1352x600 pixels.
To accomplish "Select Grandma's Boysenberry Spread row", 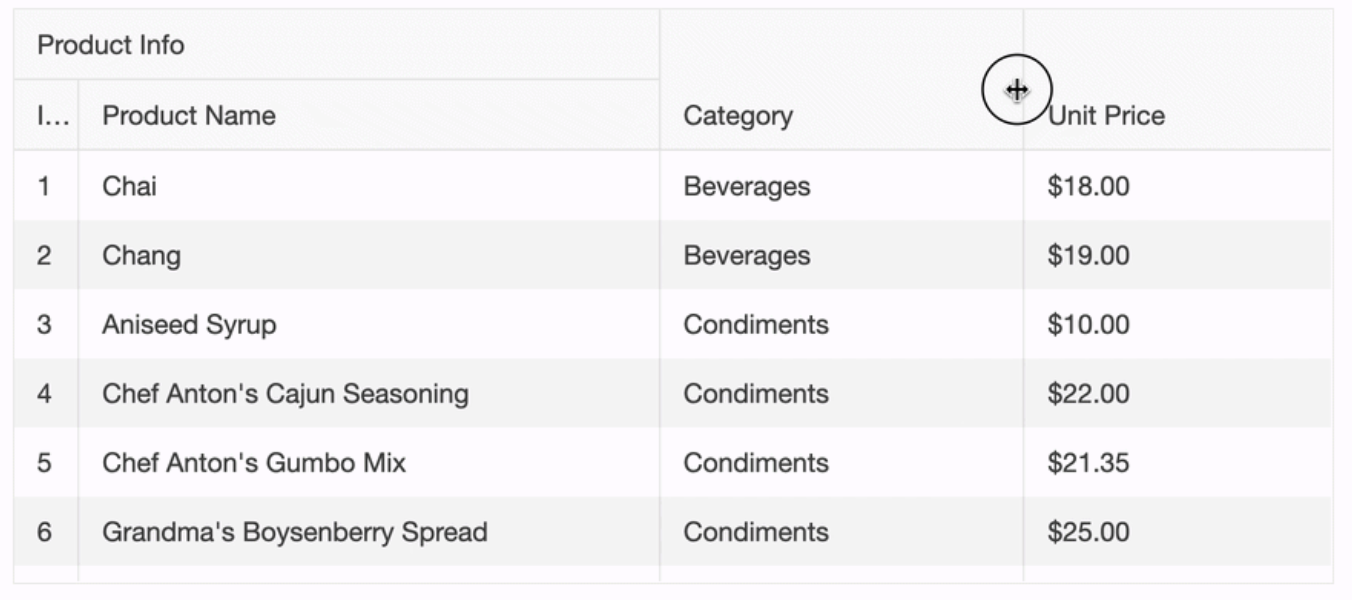I will (295, 532).
